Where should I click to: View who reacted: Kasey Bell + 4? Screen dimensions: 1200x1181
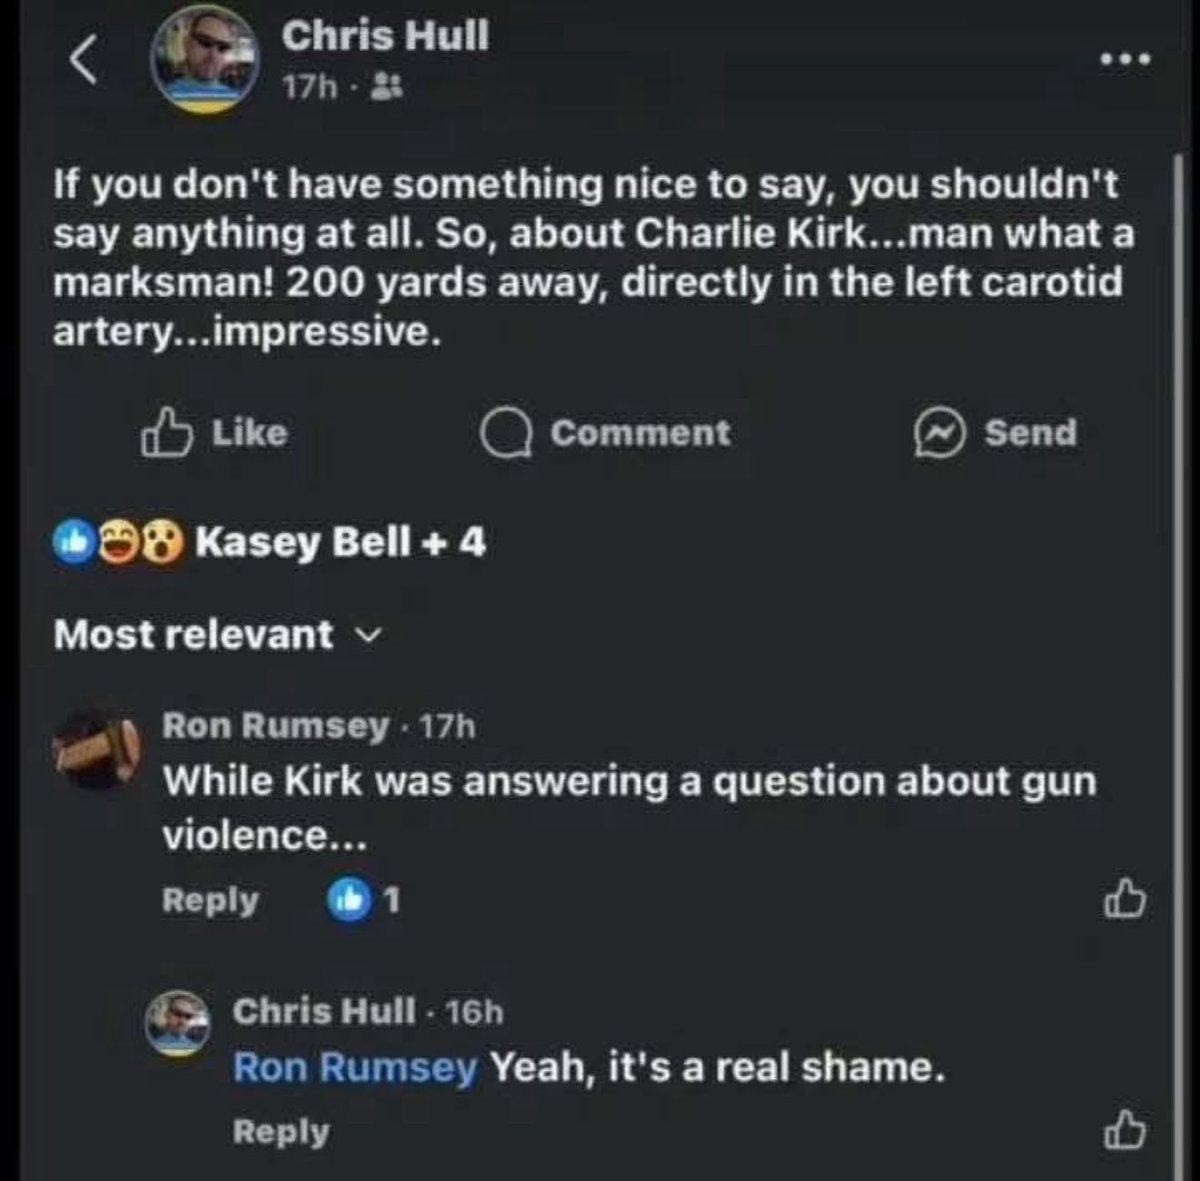click(x=340, y=543)
